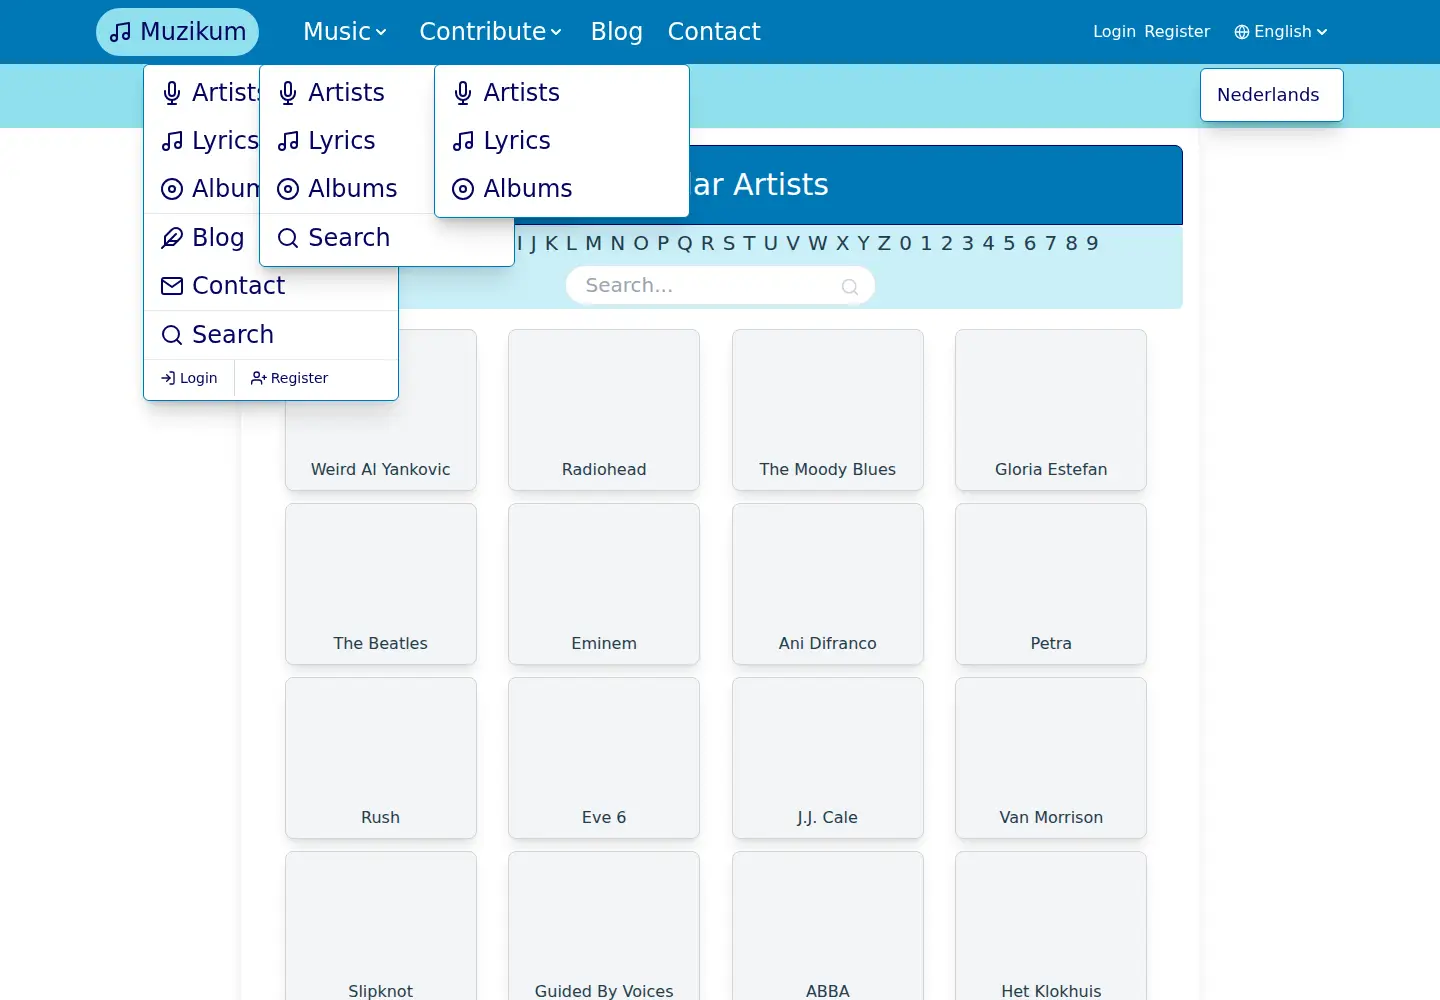Open the Ani Difranco artist card
This screenshot has width=1440, height=1000.
[828, 584]
